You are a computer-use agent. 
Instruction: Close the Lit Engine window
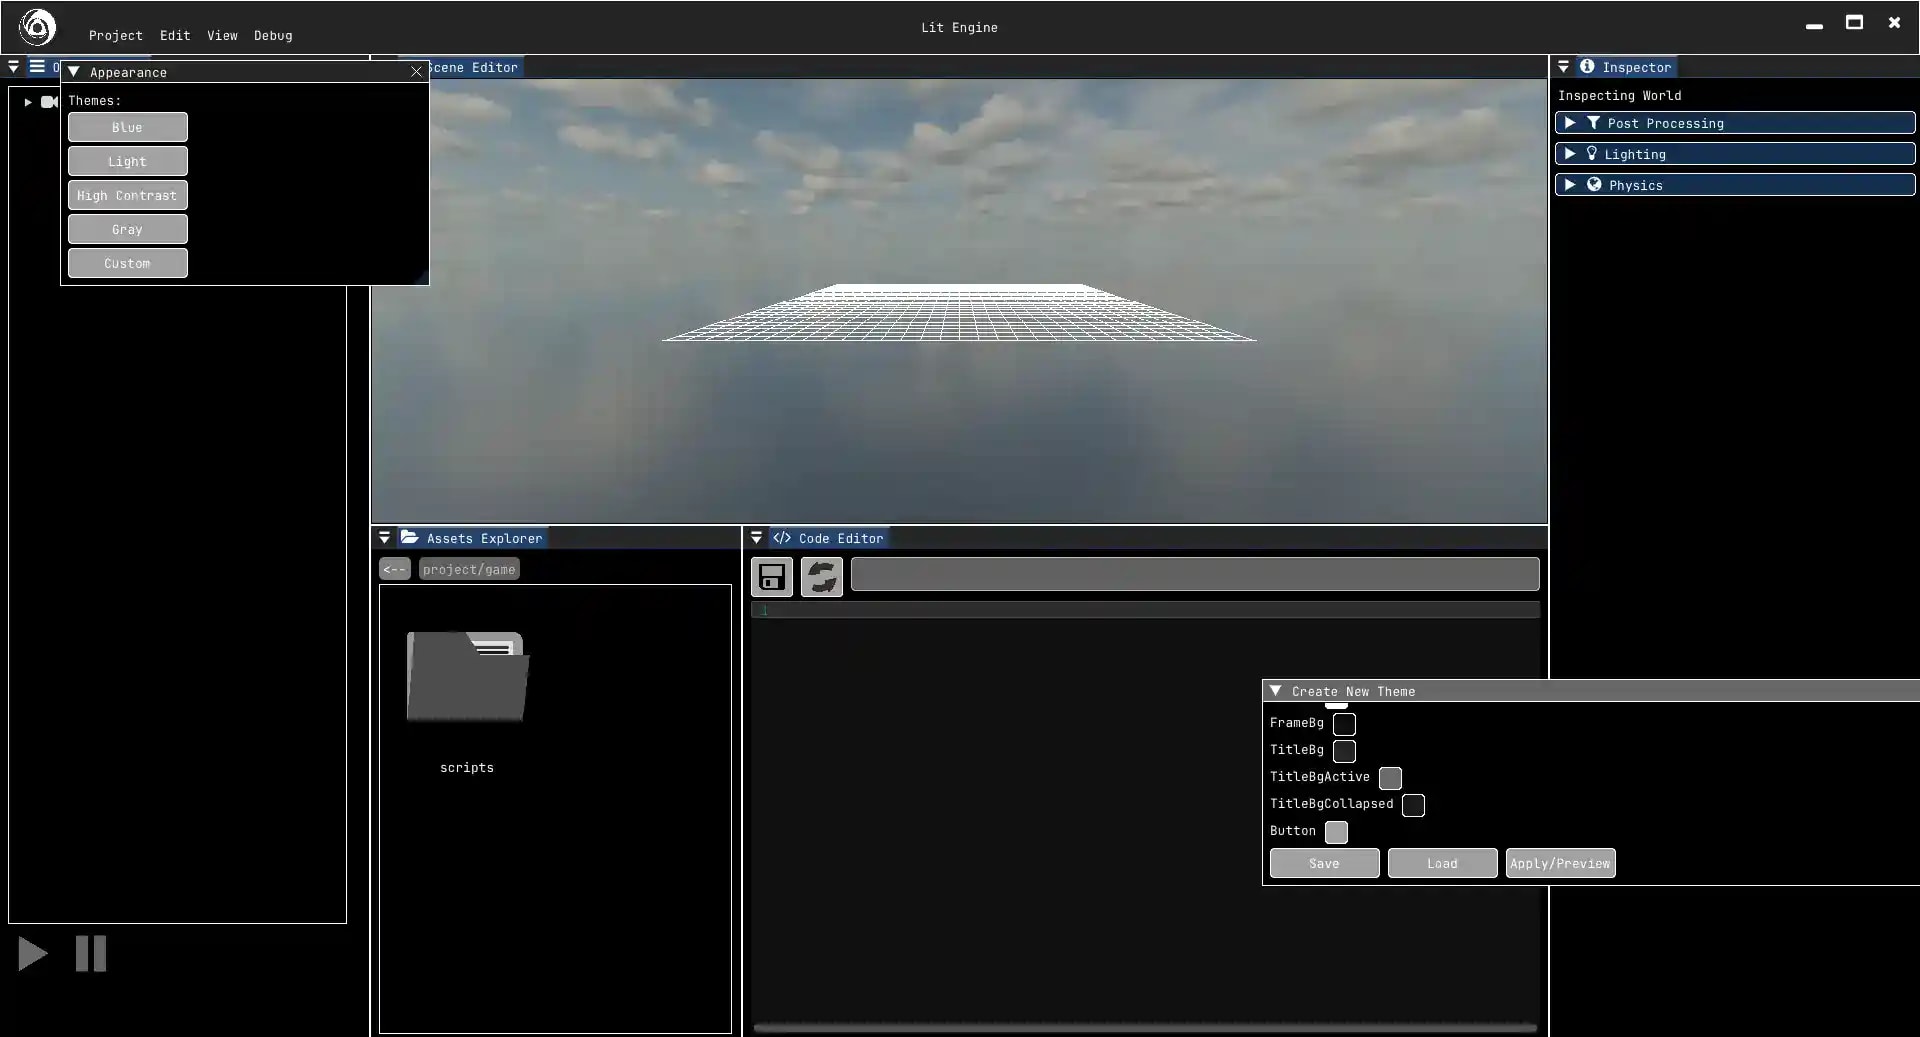click(x=1894, y=22)
